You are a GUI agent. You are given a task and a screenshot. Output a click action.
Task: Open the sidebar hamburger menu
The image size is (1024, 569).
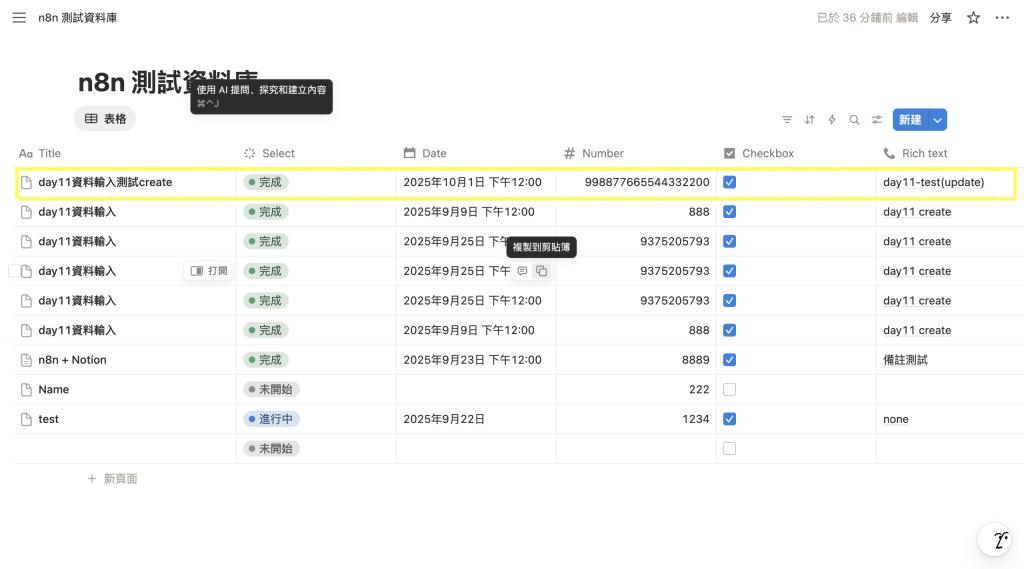pos(19,18)
